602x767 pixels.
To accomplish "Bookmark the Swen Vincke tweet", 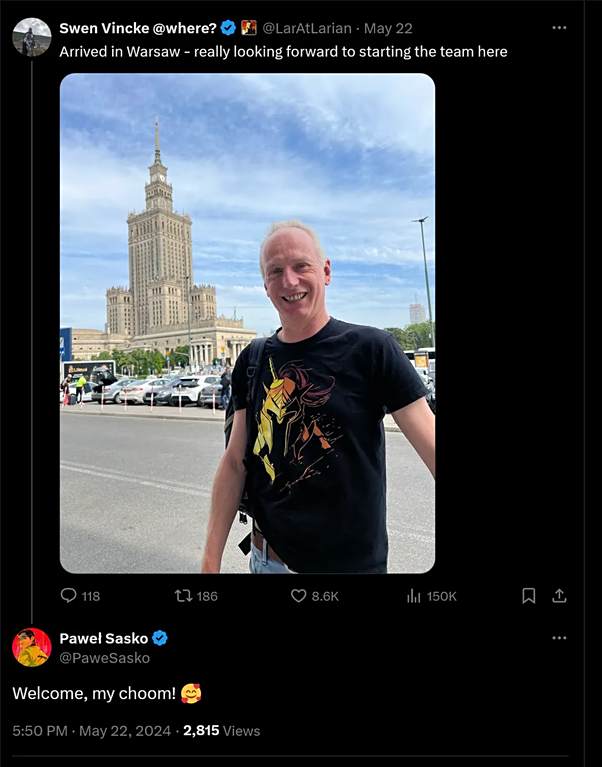I will pyautogui.click(x=529, y=595).
